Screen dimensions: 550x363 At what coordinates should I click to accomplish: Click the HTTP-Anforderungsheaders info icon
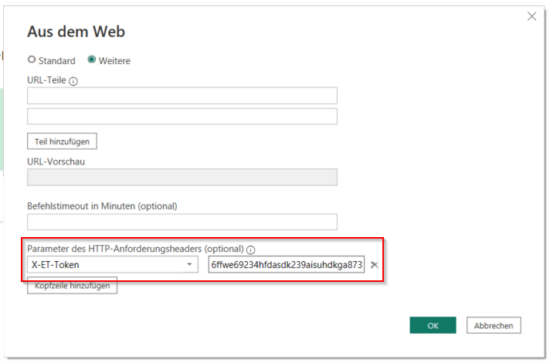250,250
